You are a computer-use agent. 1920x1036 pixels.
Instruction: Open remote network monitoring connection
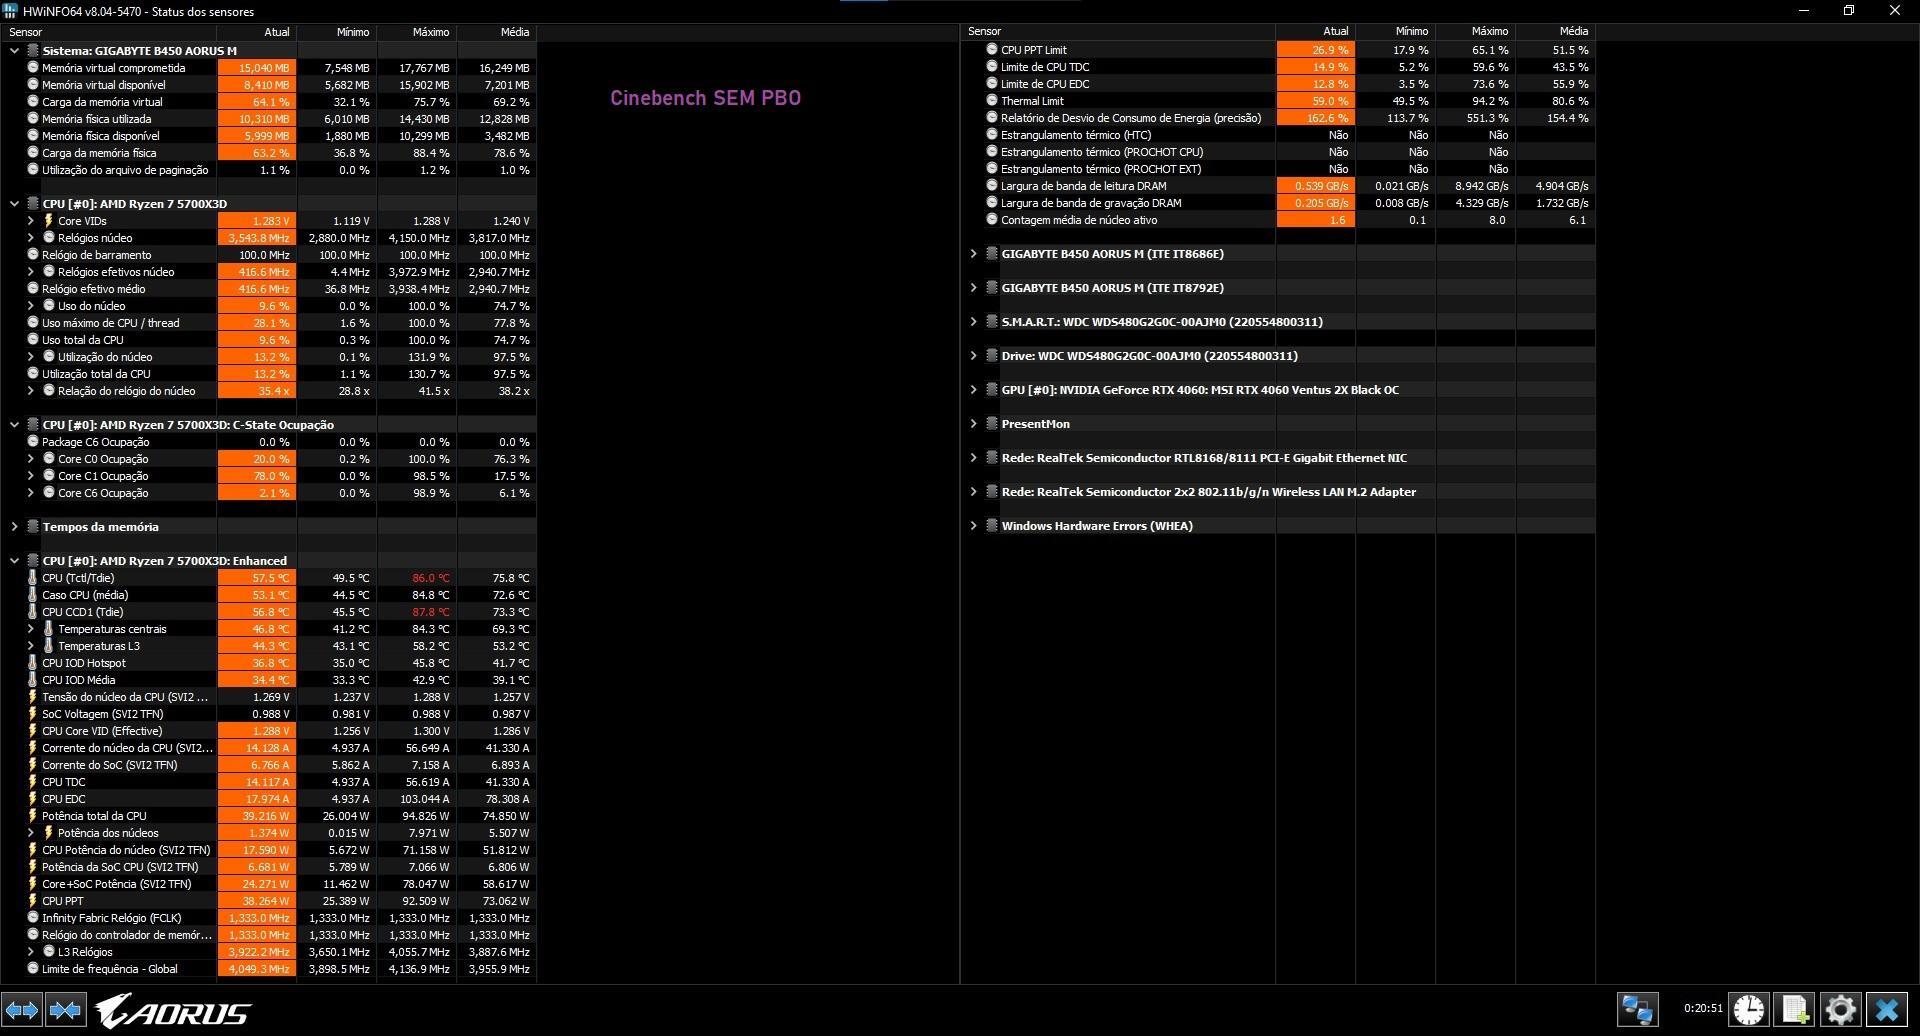[1637, 1009]
